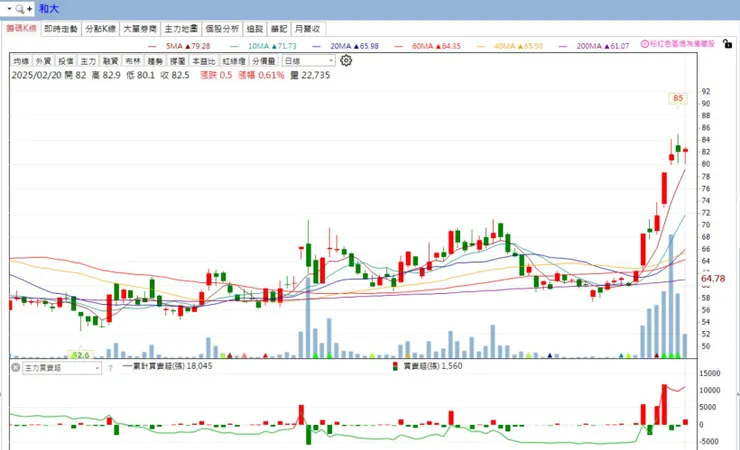Open the 個股分析 tab
740x450 pixels.
[x=222, y=29]
